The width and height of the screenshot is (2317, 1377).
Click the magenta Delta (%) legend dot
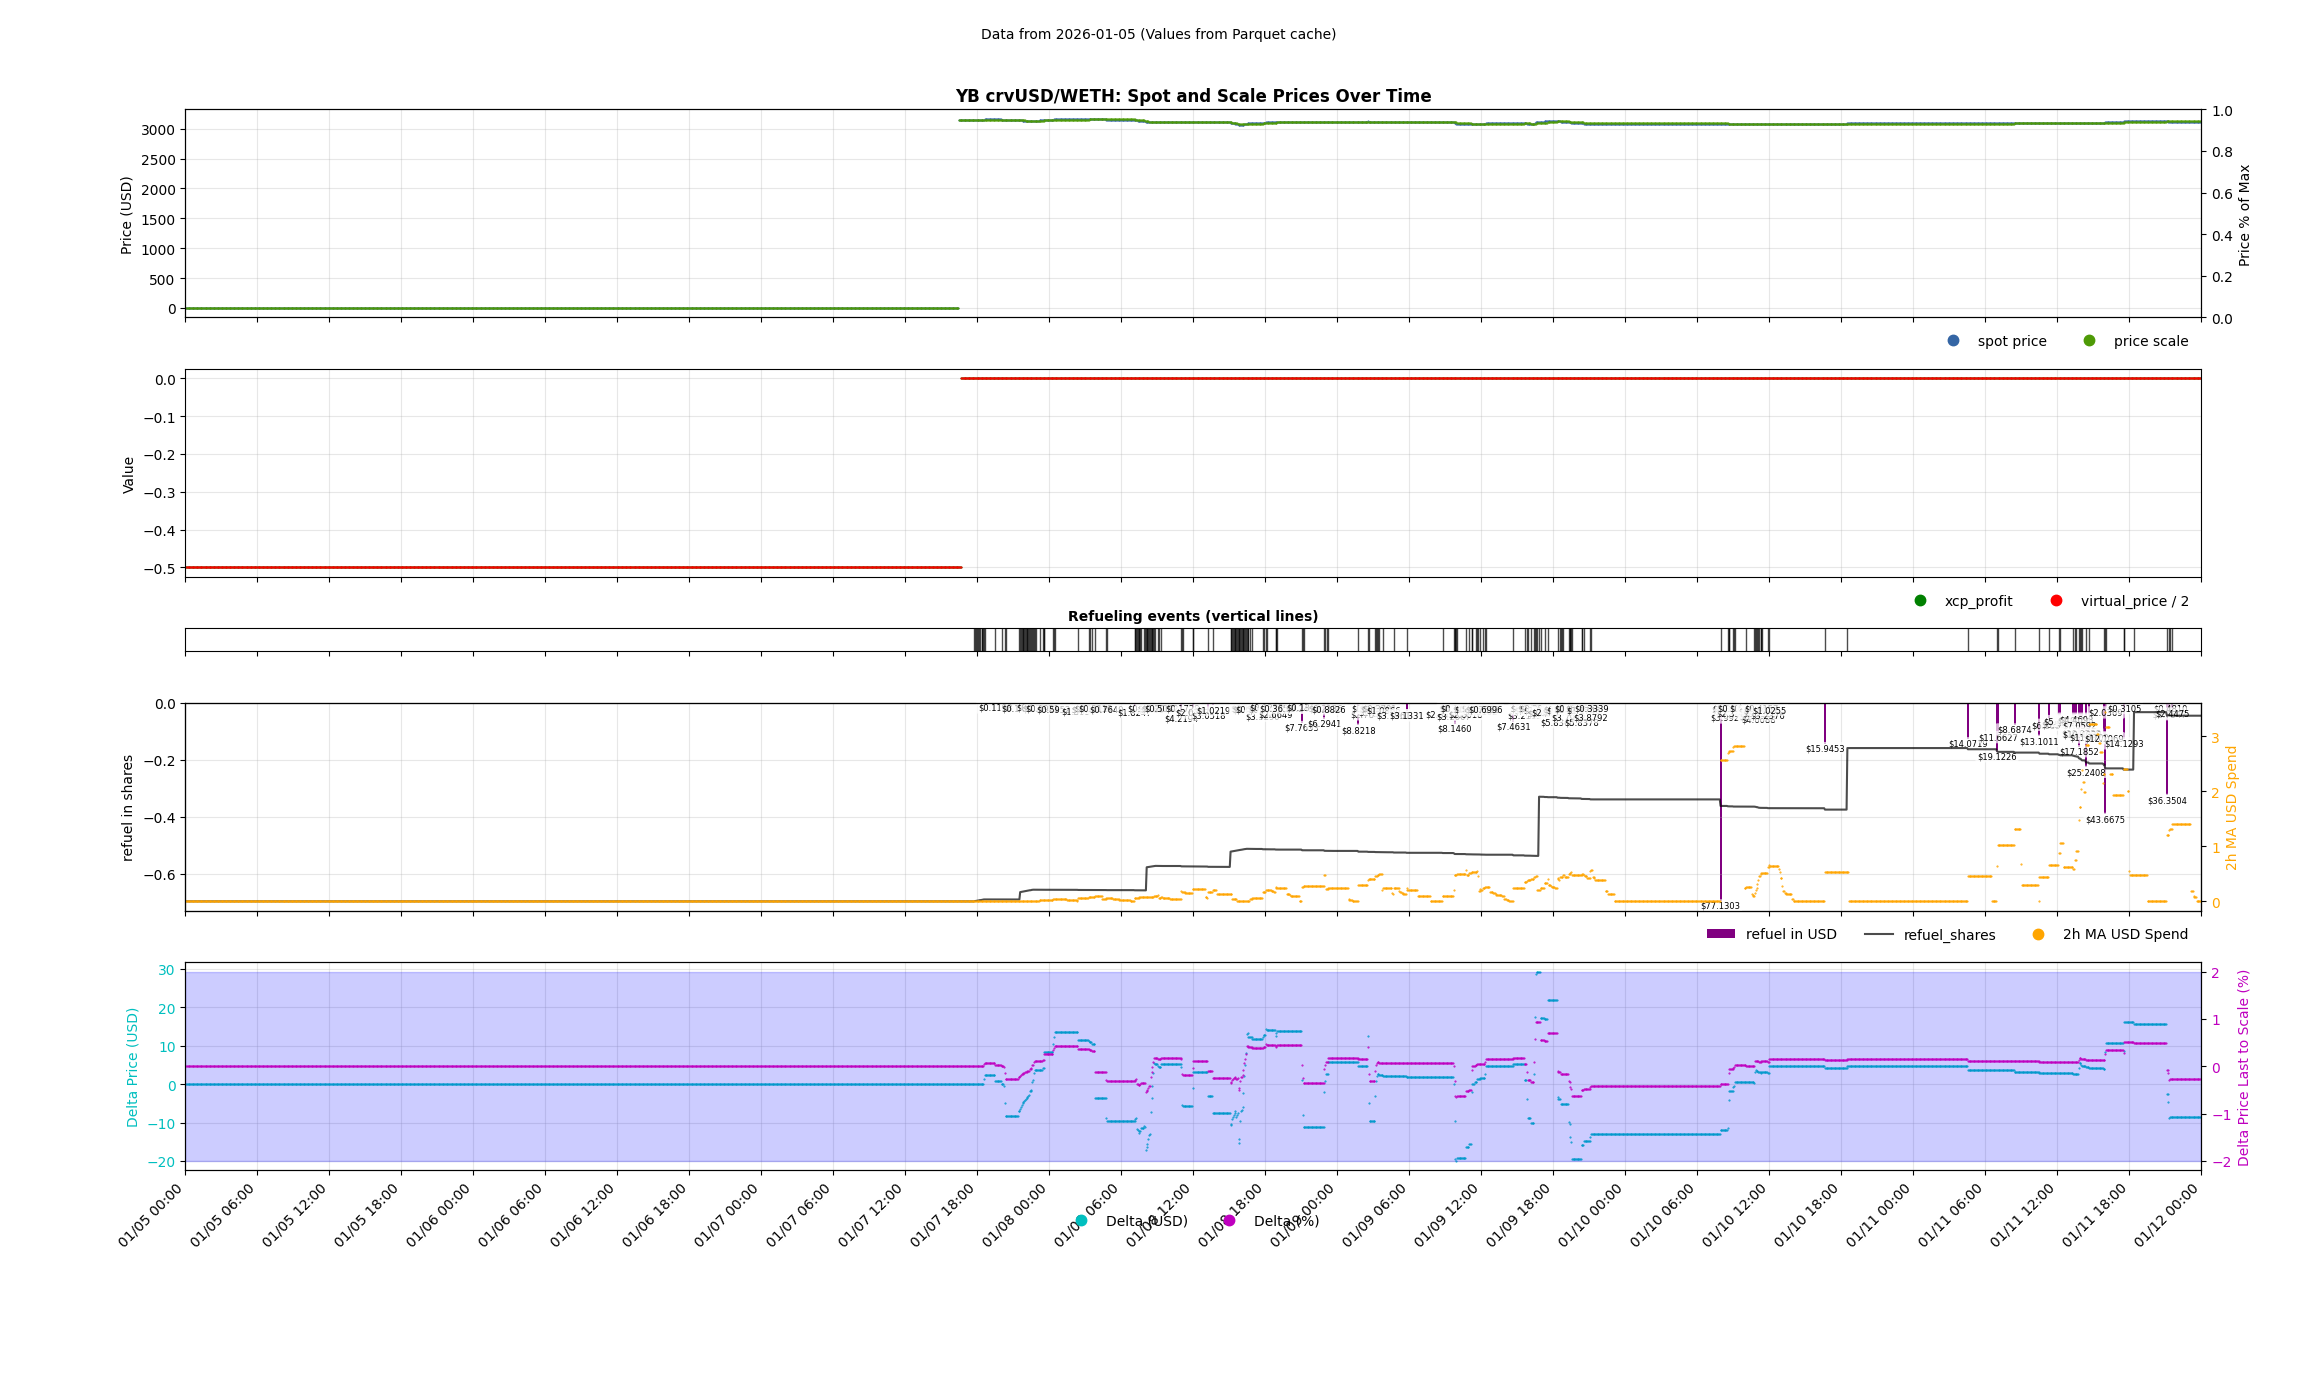(1229, 1221)
